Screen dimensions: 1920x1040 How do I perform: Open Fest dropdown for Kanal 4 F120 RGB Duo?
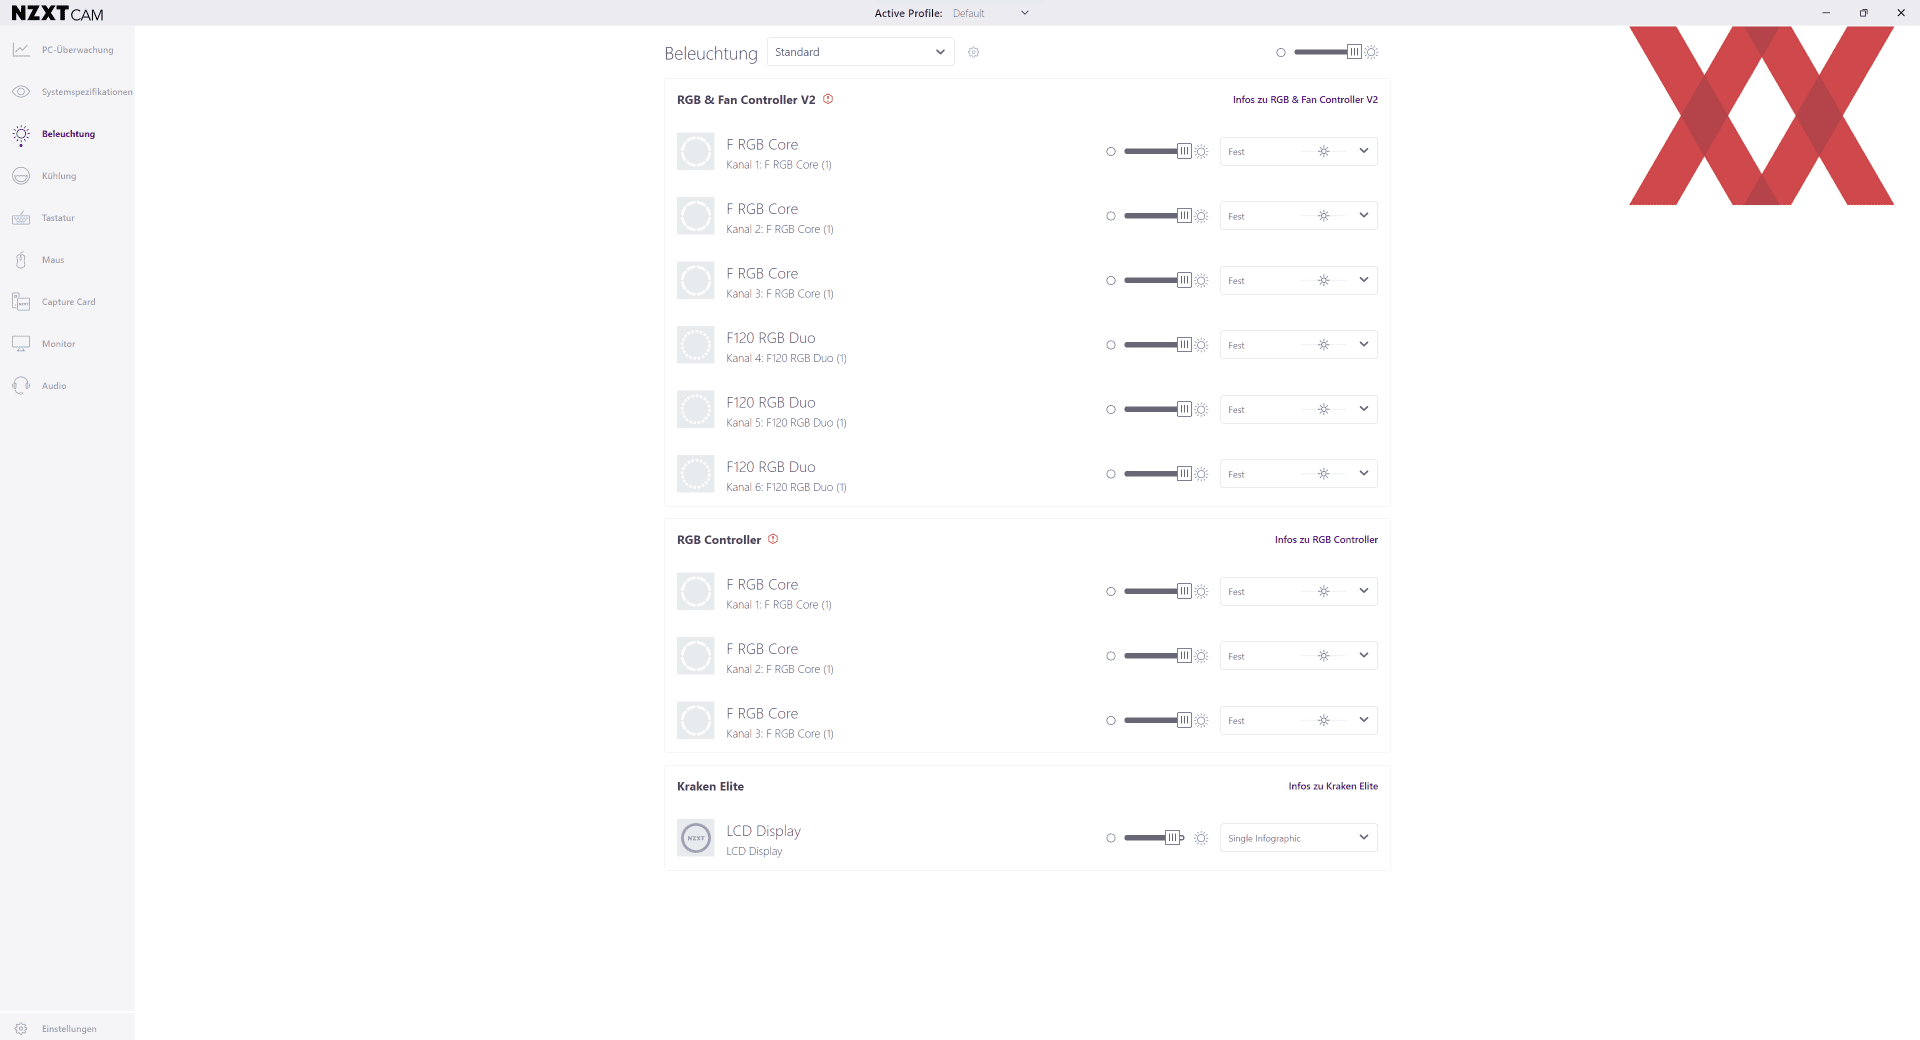[1298, 345]
